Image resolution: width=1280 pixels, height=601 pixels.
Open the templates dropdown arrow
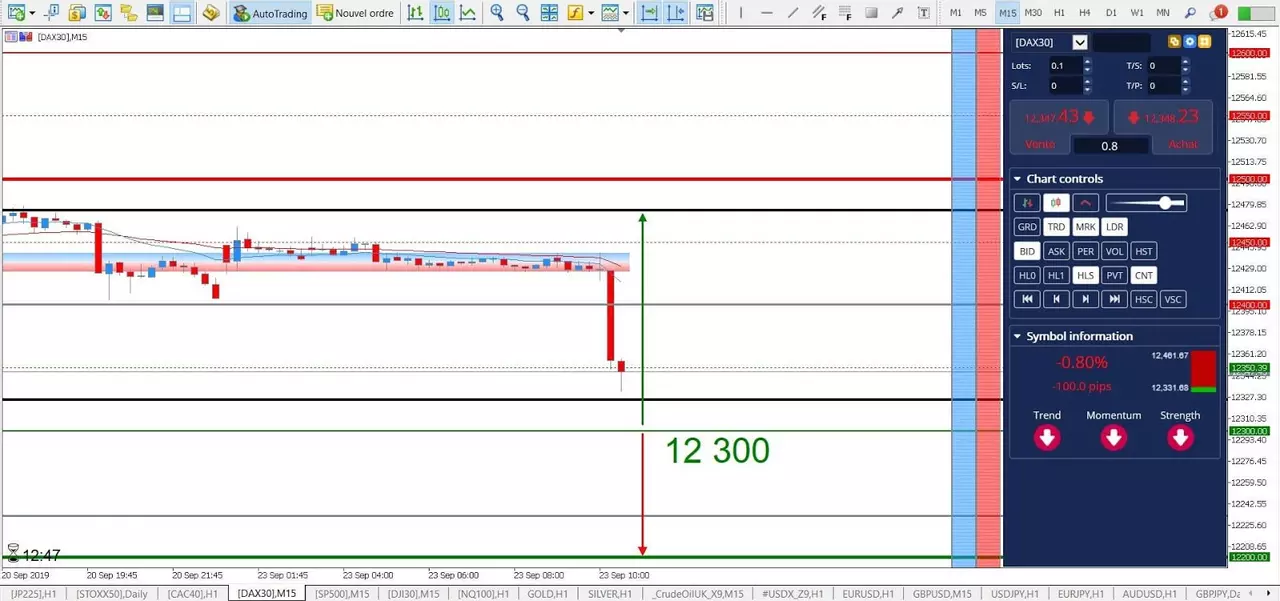click(x=626, y=13)
